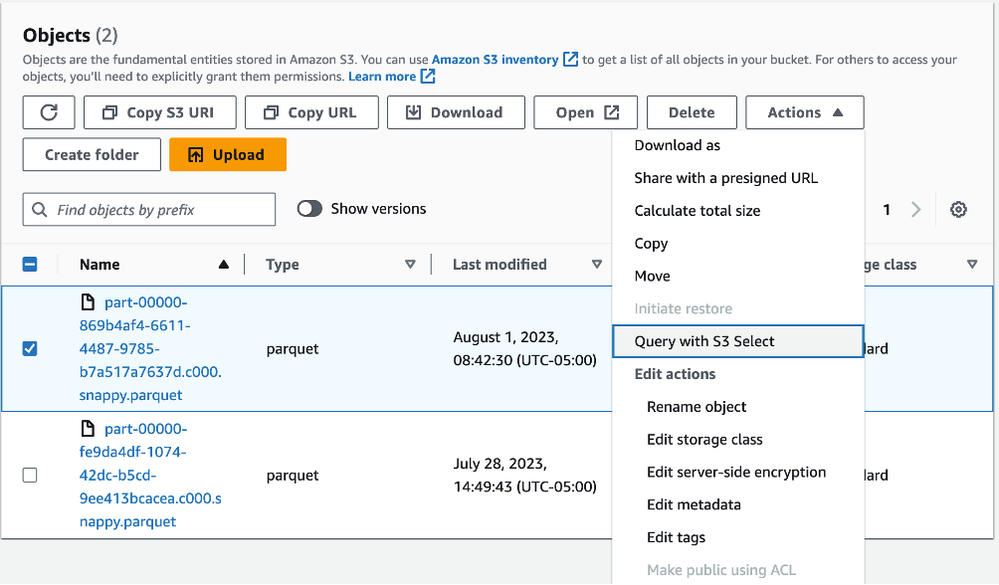Check the second parquet file checkbox
Viewport: 999px width, 585px height.
[30, 475]
